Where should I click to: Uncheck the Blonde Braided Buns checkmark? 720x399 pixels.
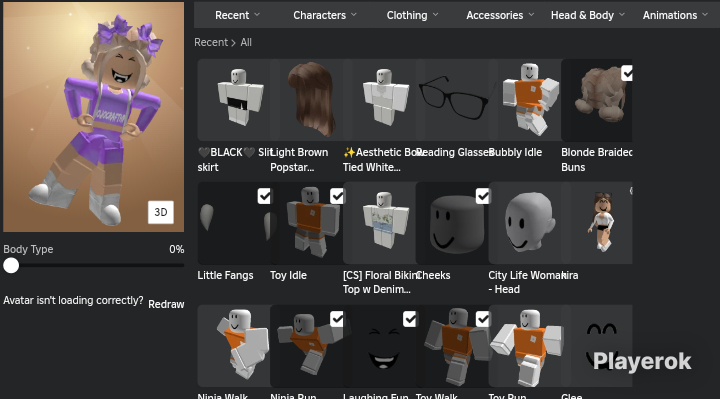[x=627, y=73]
